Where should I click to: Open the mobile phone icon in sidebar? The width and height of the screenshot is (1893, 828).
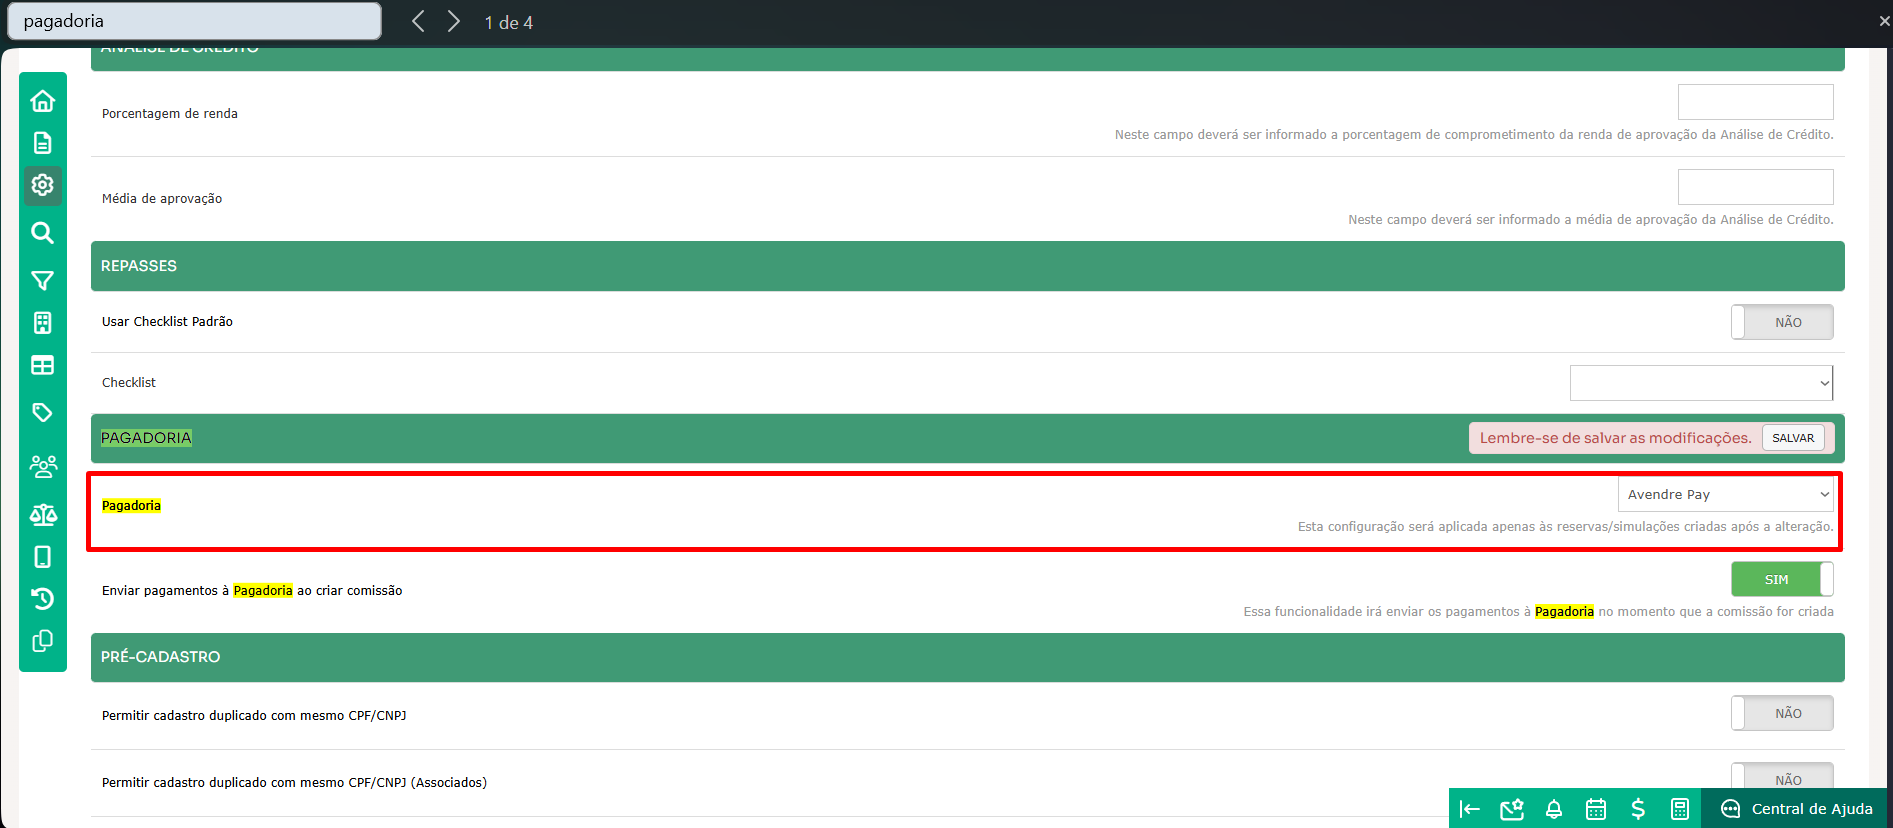click(42, 557)
